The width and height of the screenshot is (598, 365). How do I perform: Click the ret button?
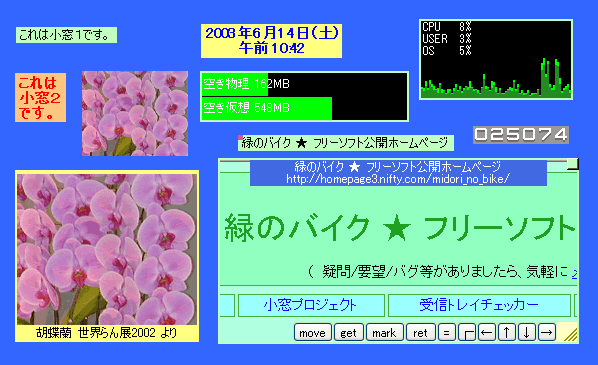point(420,333)
